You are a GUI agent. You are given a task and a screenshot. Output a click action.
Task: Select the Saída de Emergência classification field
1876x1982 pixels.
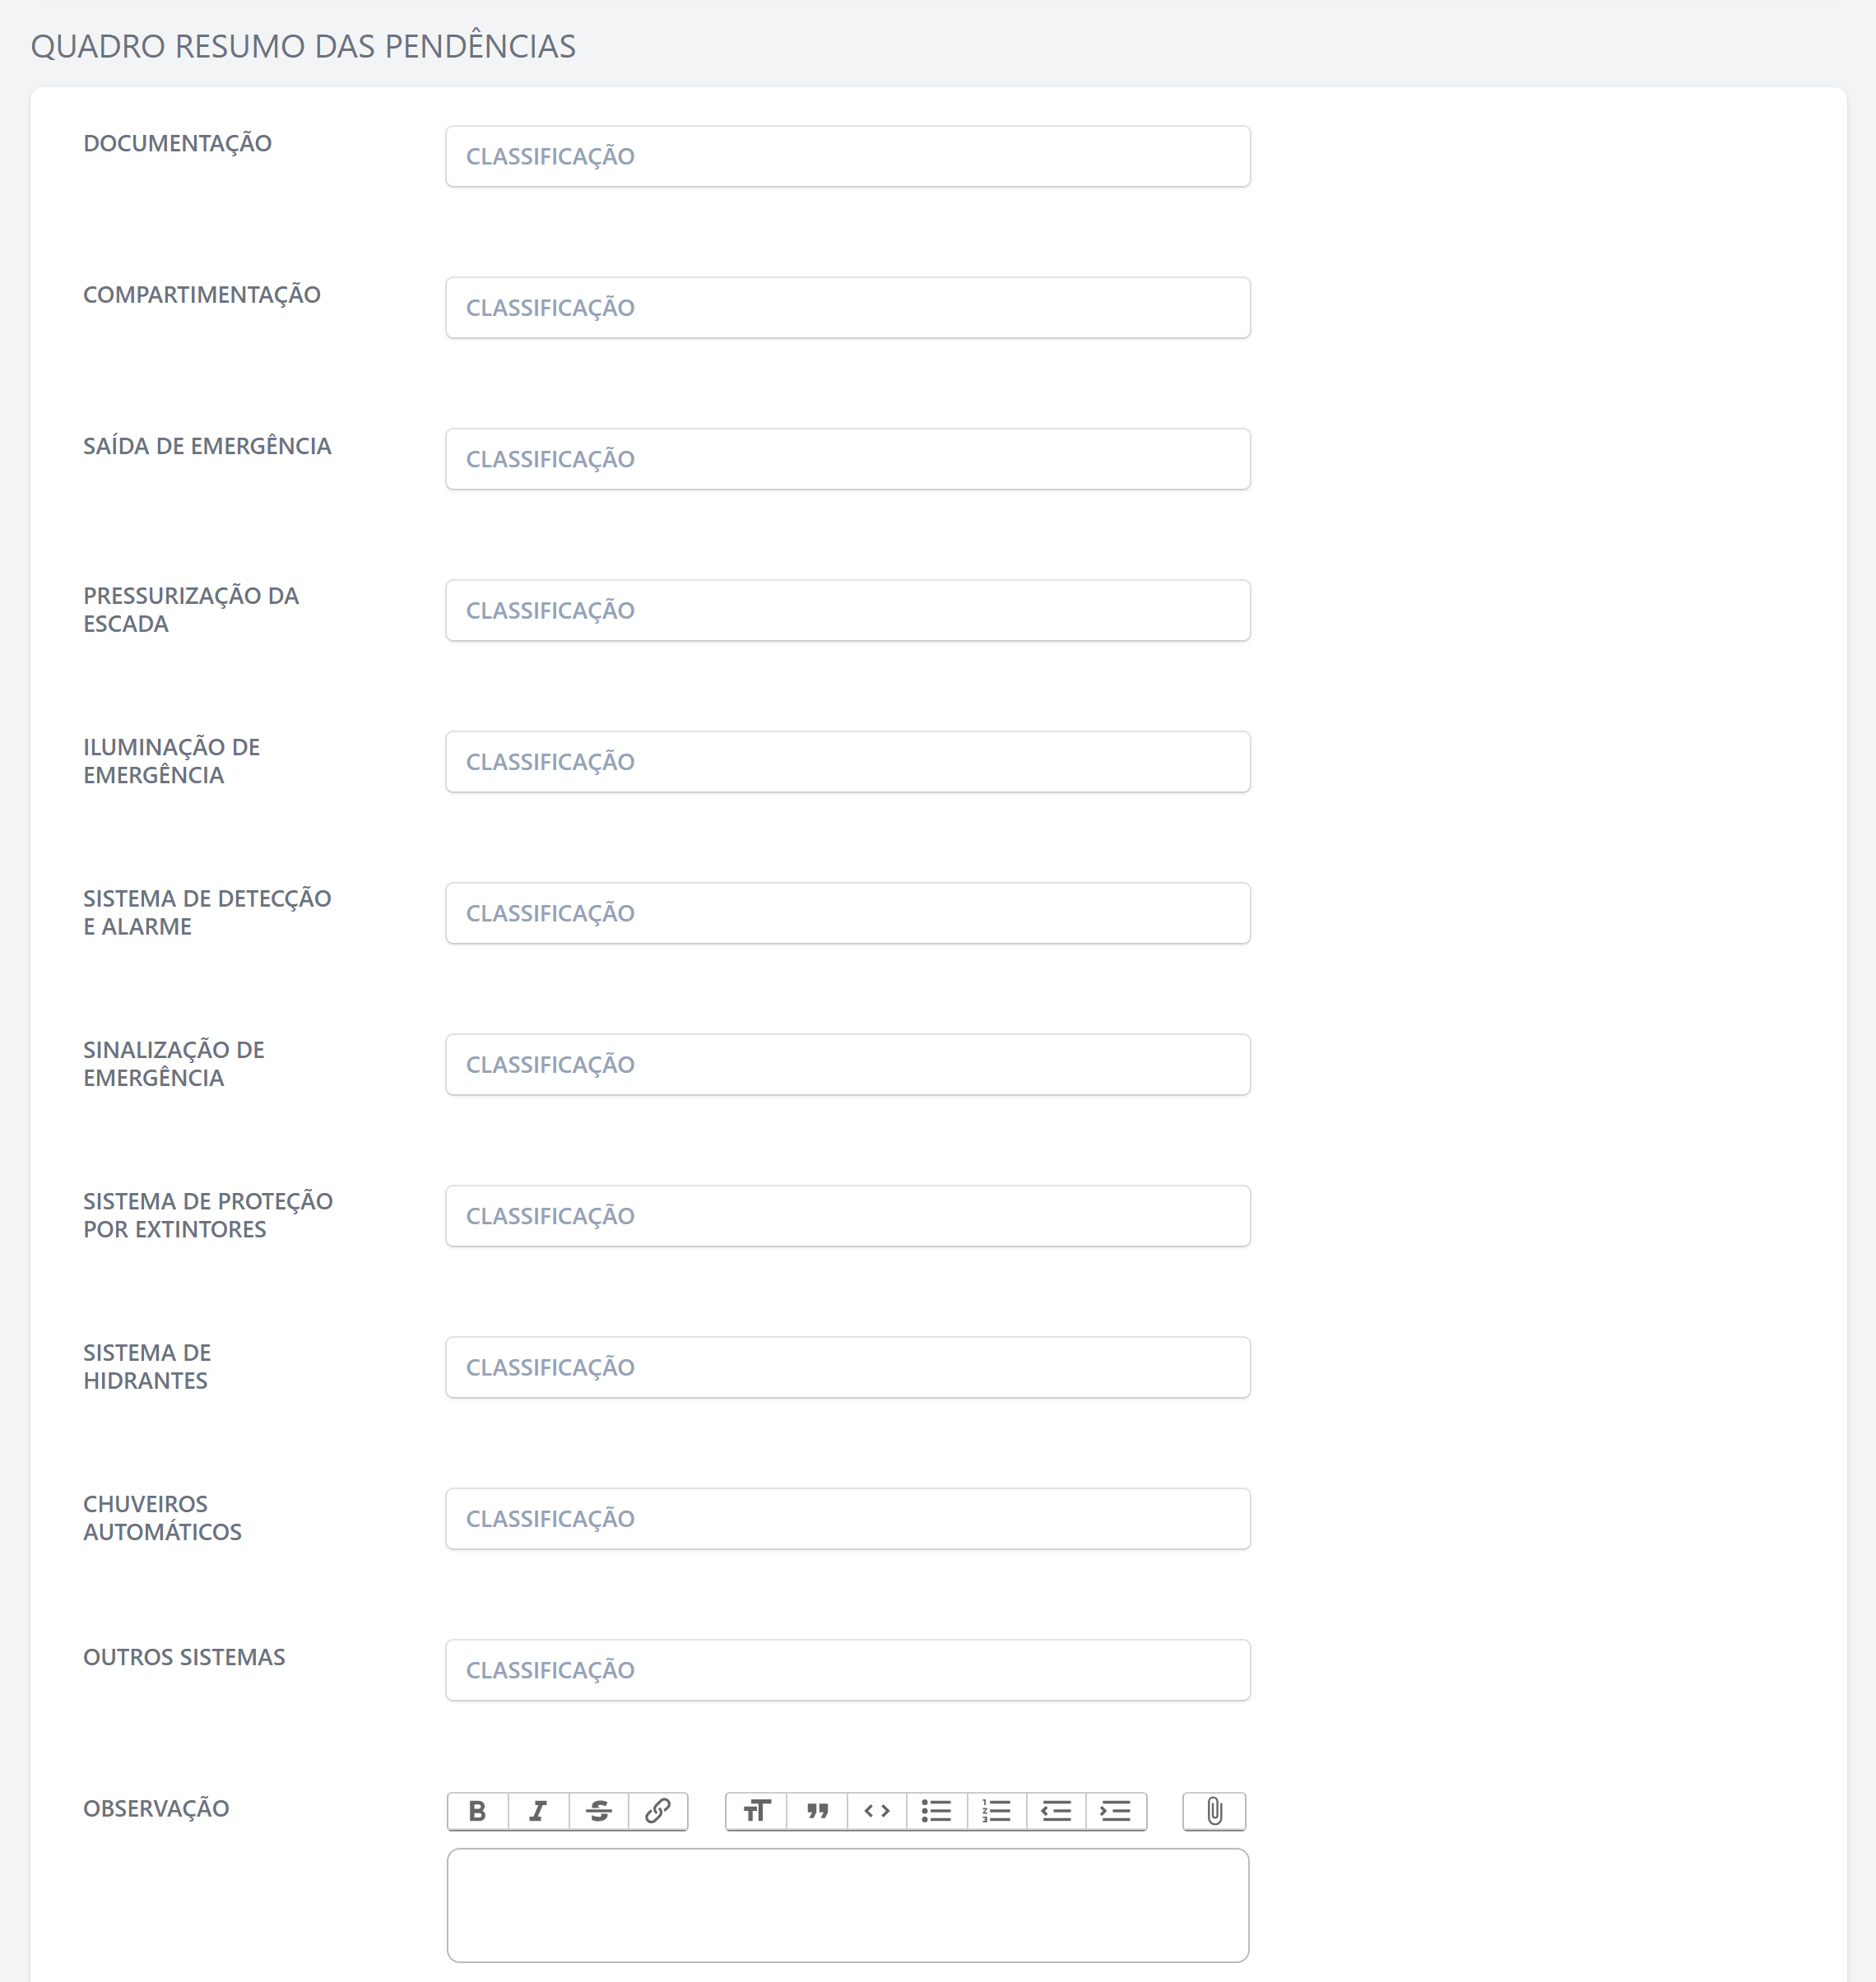pyautogui.click(x=847, y=459)
